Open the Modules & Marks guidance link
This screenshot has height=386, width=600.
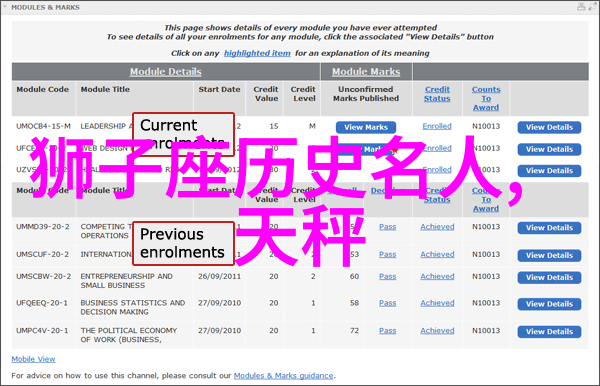284,376
